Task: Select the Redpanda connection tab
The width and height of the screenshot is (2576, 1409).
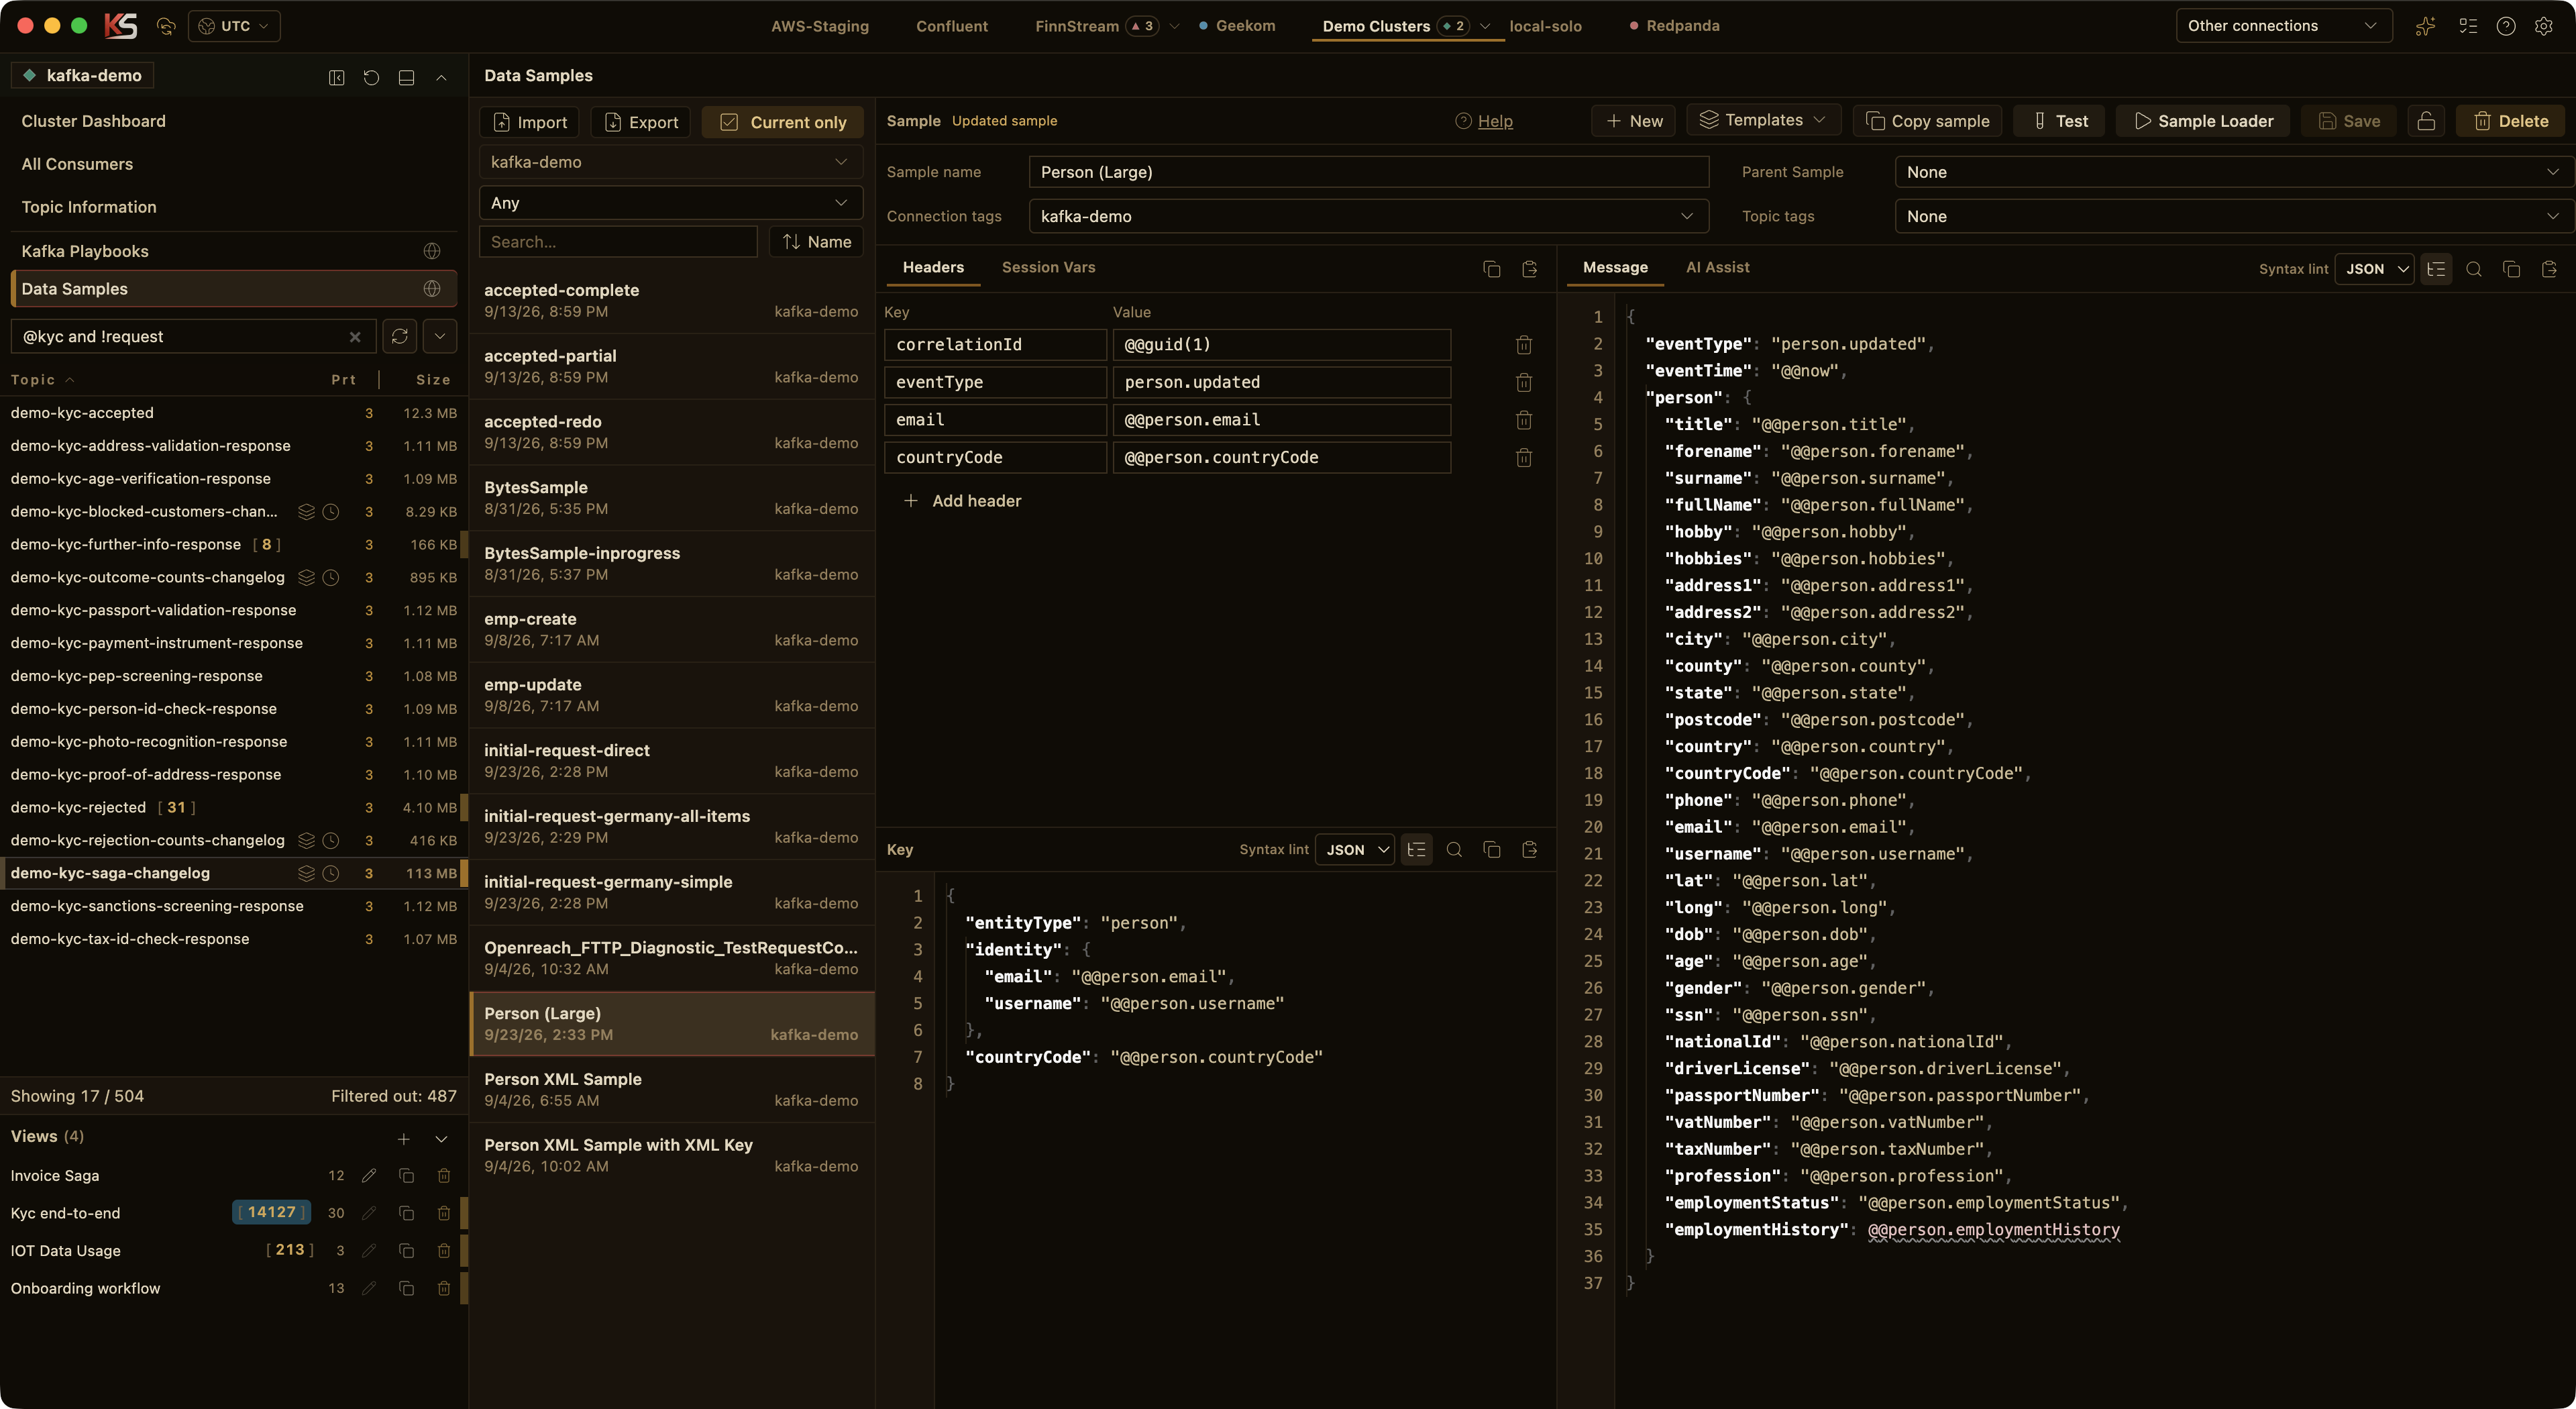Action: pyautogui.click(x=1674, y=26)
